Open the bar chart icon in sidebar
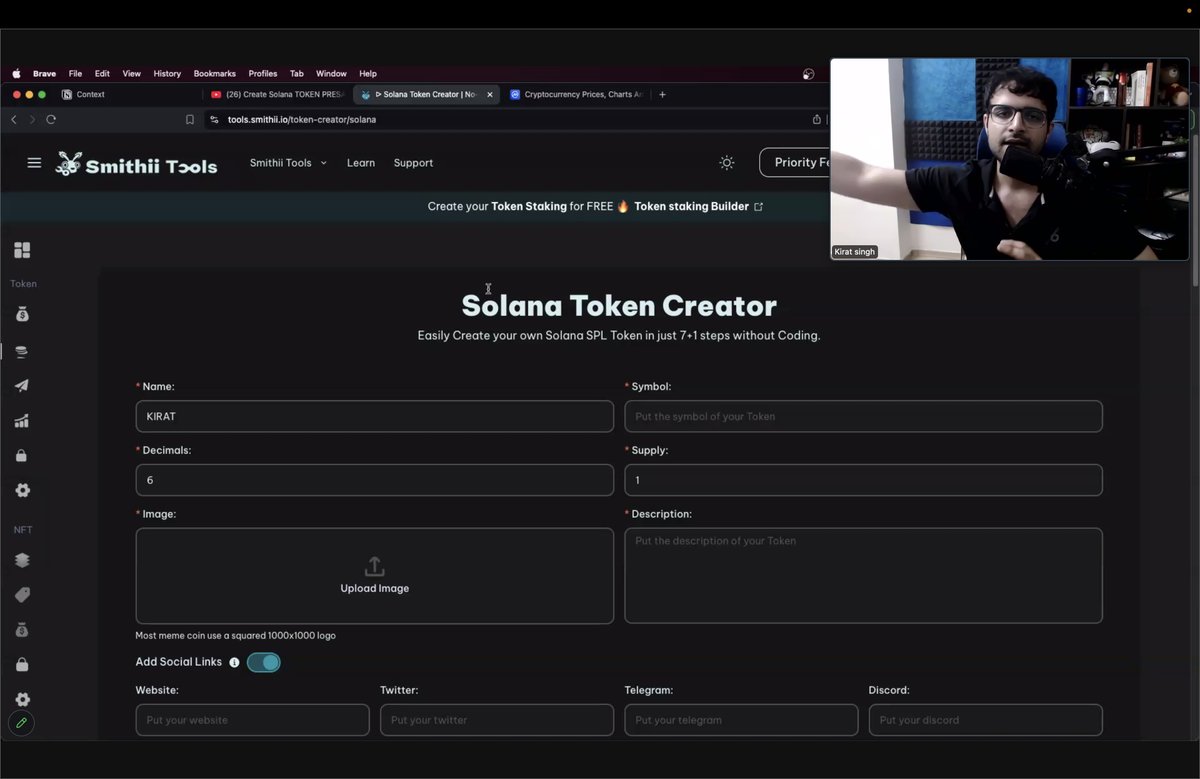The height and width of the screenshot is (779, 1200). click(22, 421)
